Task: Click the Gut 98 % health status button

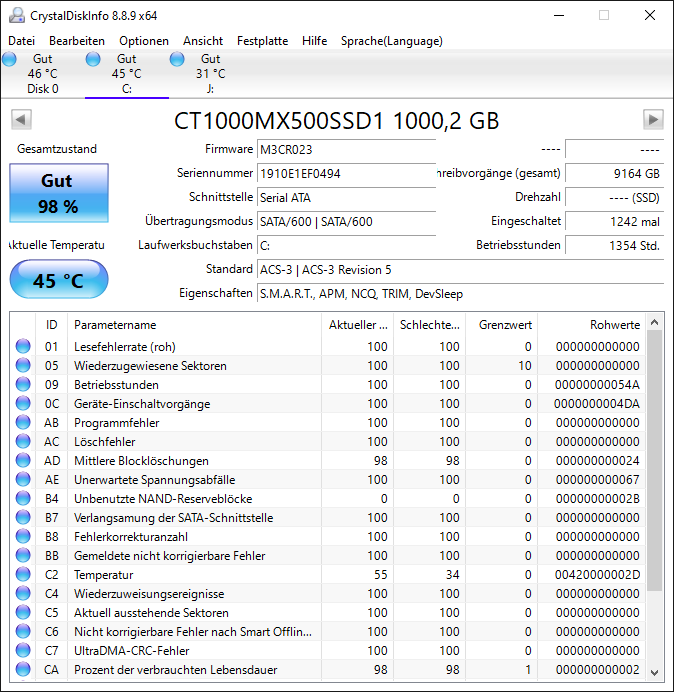Action: click(x=59, y=193)
